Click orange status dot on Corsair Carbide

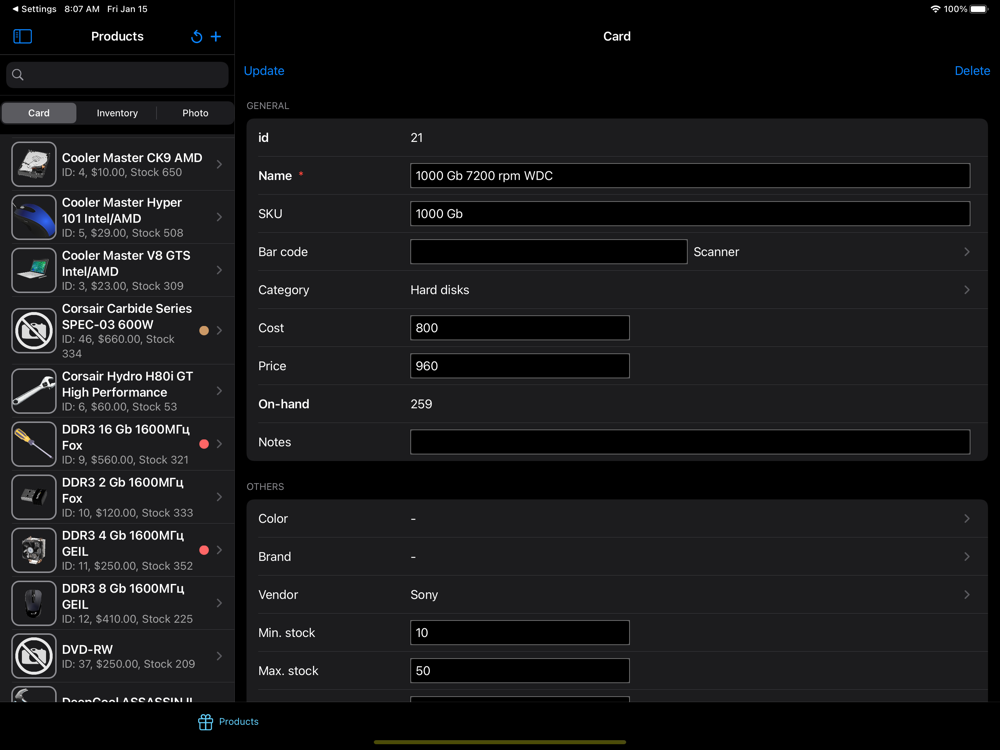coord(204,330)
